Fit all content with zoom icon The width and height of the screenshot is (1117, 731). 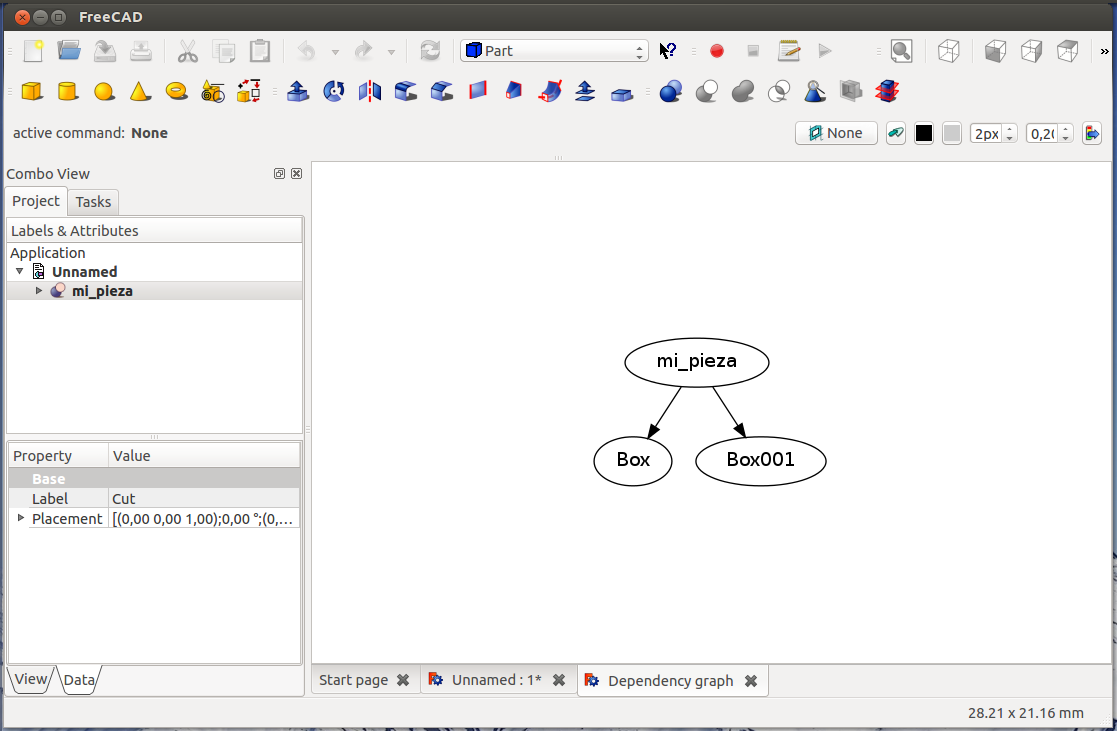point(901,51)
